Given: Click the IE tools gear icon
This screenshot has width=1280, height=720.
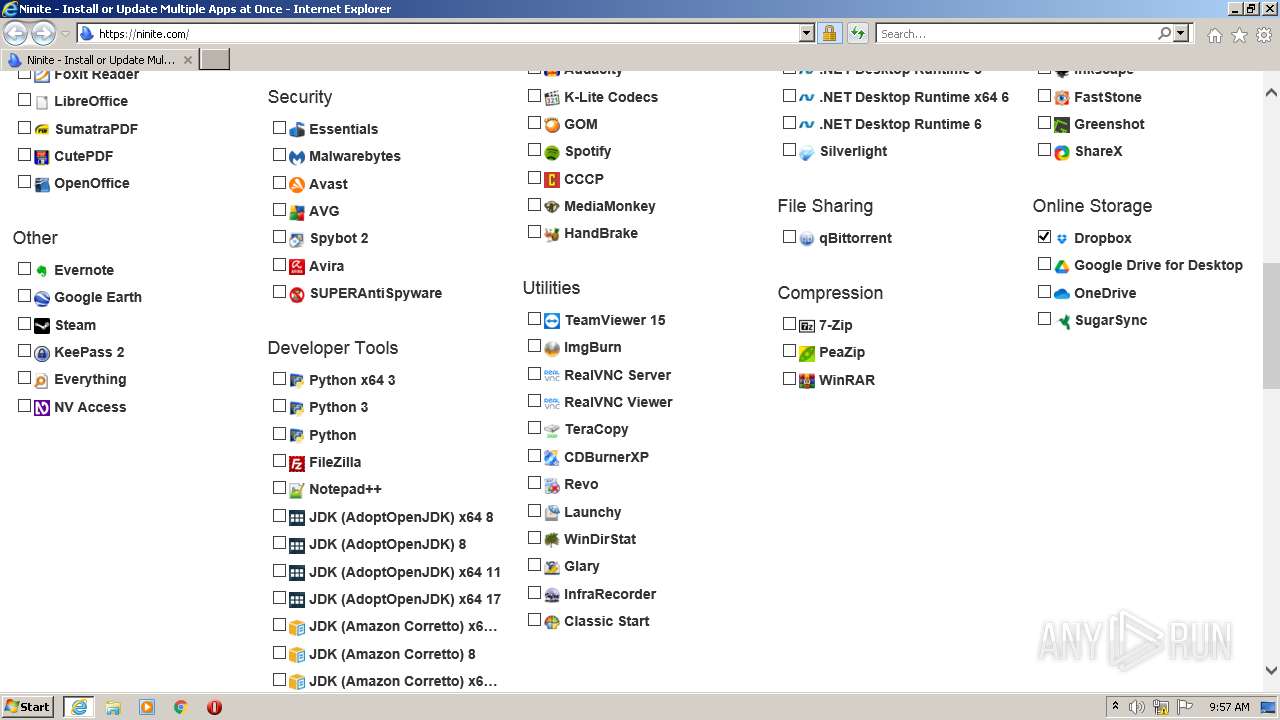Looking at the screenshot, I should point(1263,35).
